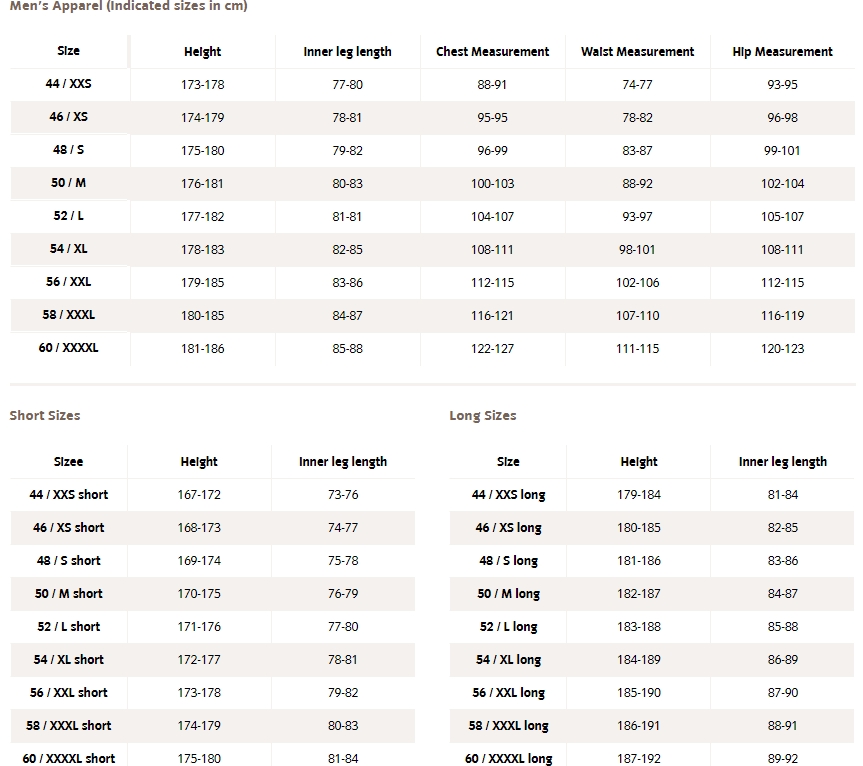Select height value 167-172 in short sizes
This screenshot has width=863, height=766.
click(199, 495)
